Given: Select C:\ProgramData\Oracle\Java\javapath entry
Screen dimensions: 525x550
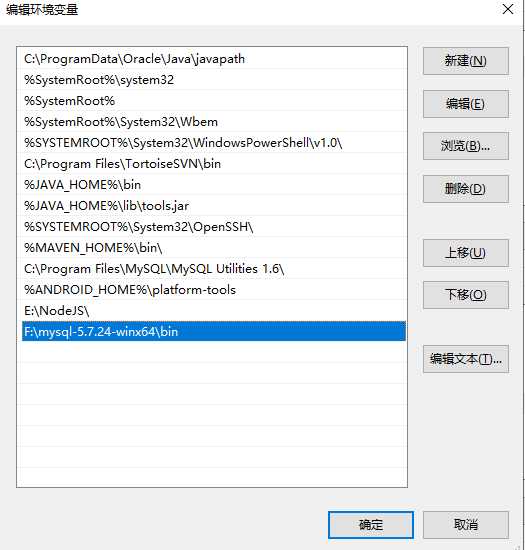Looking at the screenshot, I should point(214,59).
